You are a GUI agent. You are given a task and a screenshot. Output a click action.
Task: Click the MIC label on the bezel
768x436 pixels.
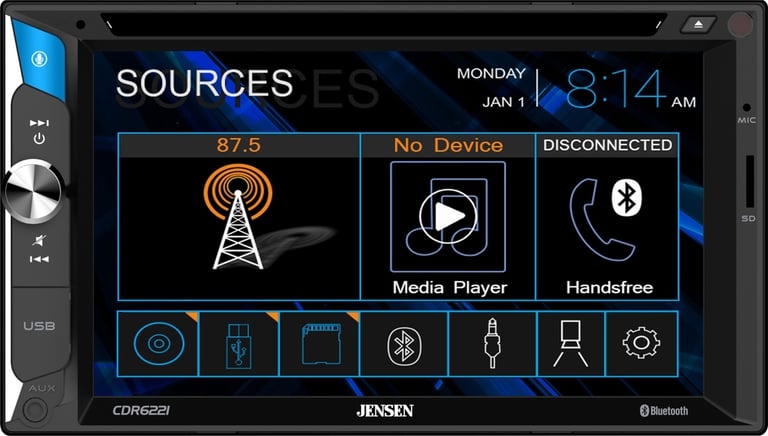[x=747, y=120]
